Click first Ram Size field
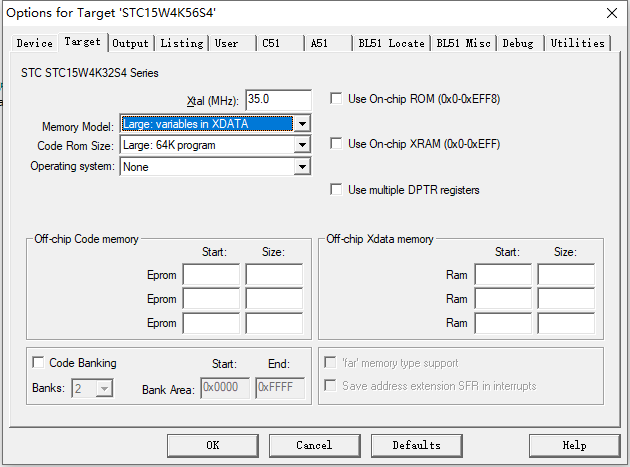The width and height of the screenshot is (630, 467). click(x=566, y=275)
